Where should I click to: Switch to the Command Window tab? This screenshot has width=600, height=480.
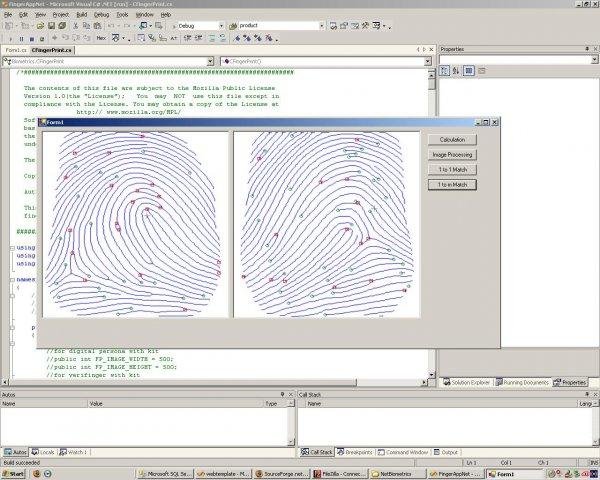(403, 452)
